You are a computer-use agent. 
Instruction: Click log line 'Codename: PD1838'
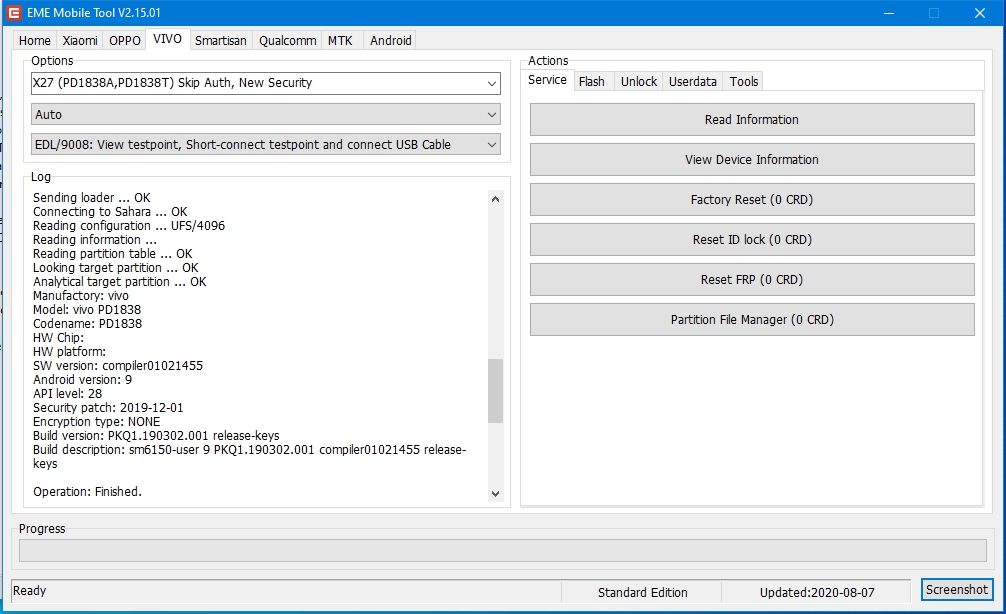pyautogui.click(x=87, y=324)
